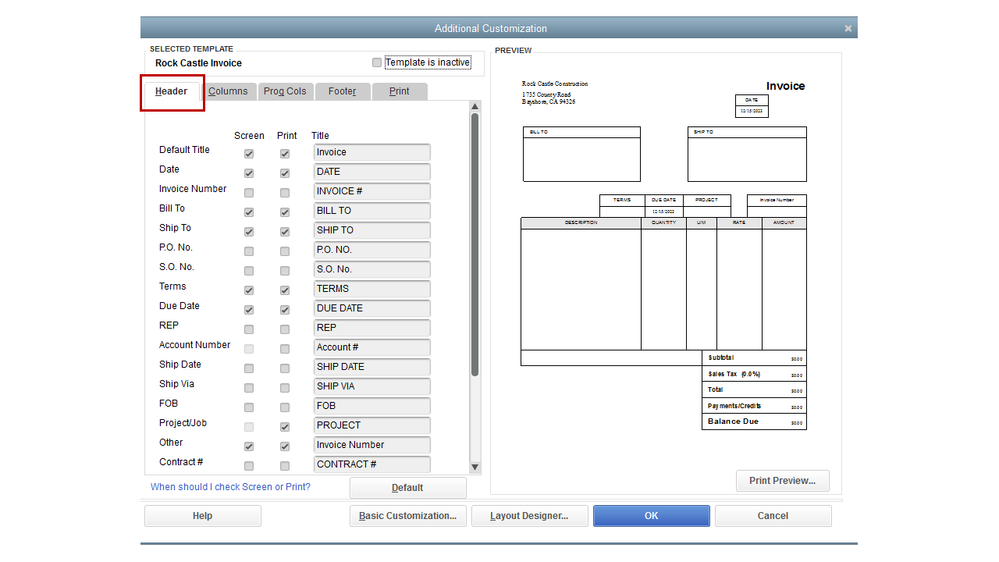Uncheck Print for Due Date
The width and height of the screenshot is (999, 562).
(x=285, y=310)
